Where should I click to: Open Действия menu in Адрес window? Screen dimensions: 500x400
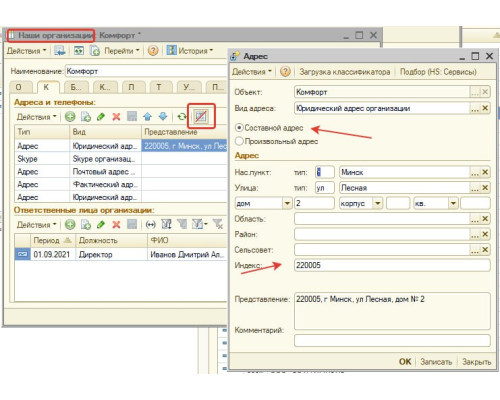pos(252,72)
